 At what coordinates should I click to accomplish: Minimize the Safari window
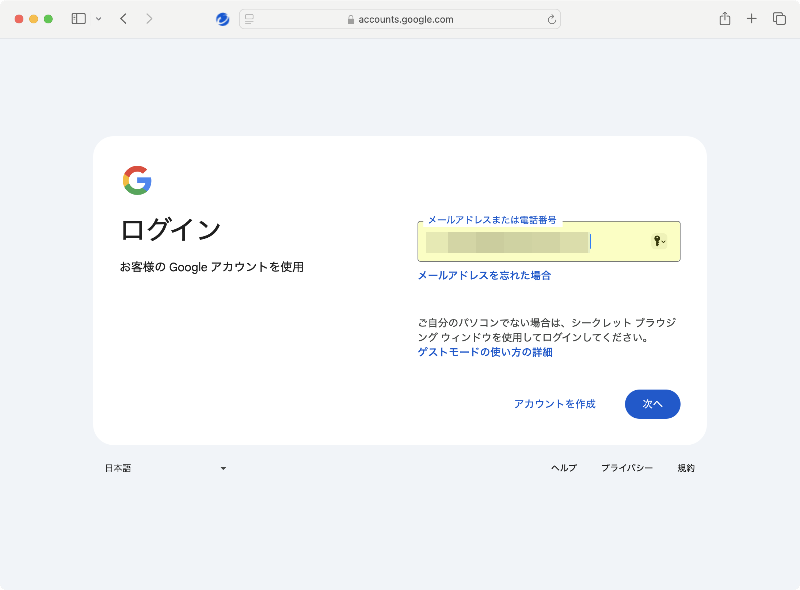point(34,19)
